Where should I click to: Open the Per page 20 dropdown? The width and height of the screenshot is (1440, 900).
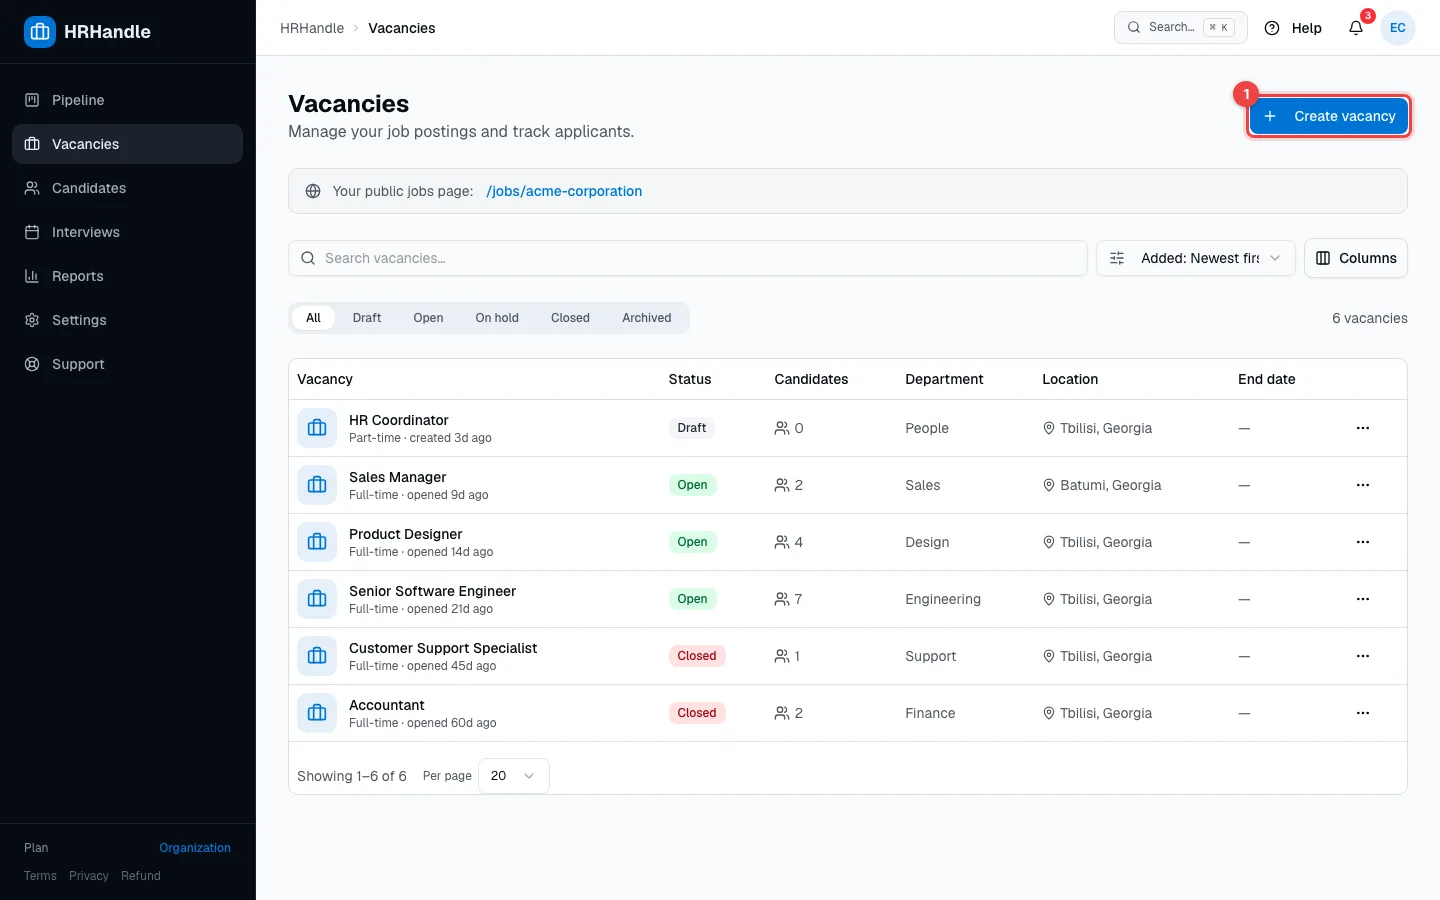pyautogui.click(x=514, y=776)
